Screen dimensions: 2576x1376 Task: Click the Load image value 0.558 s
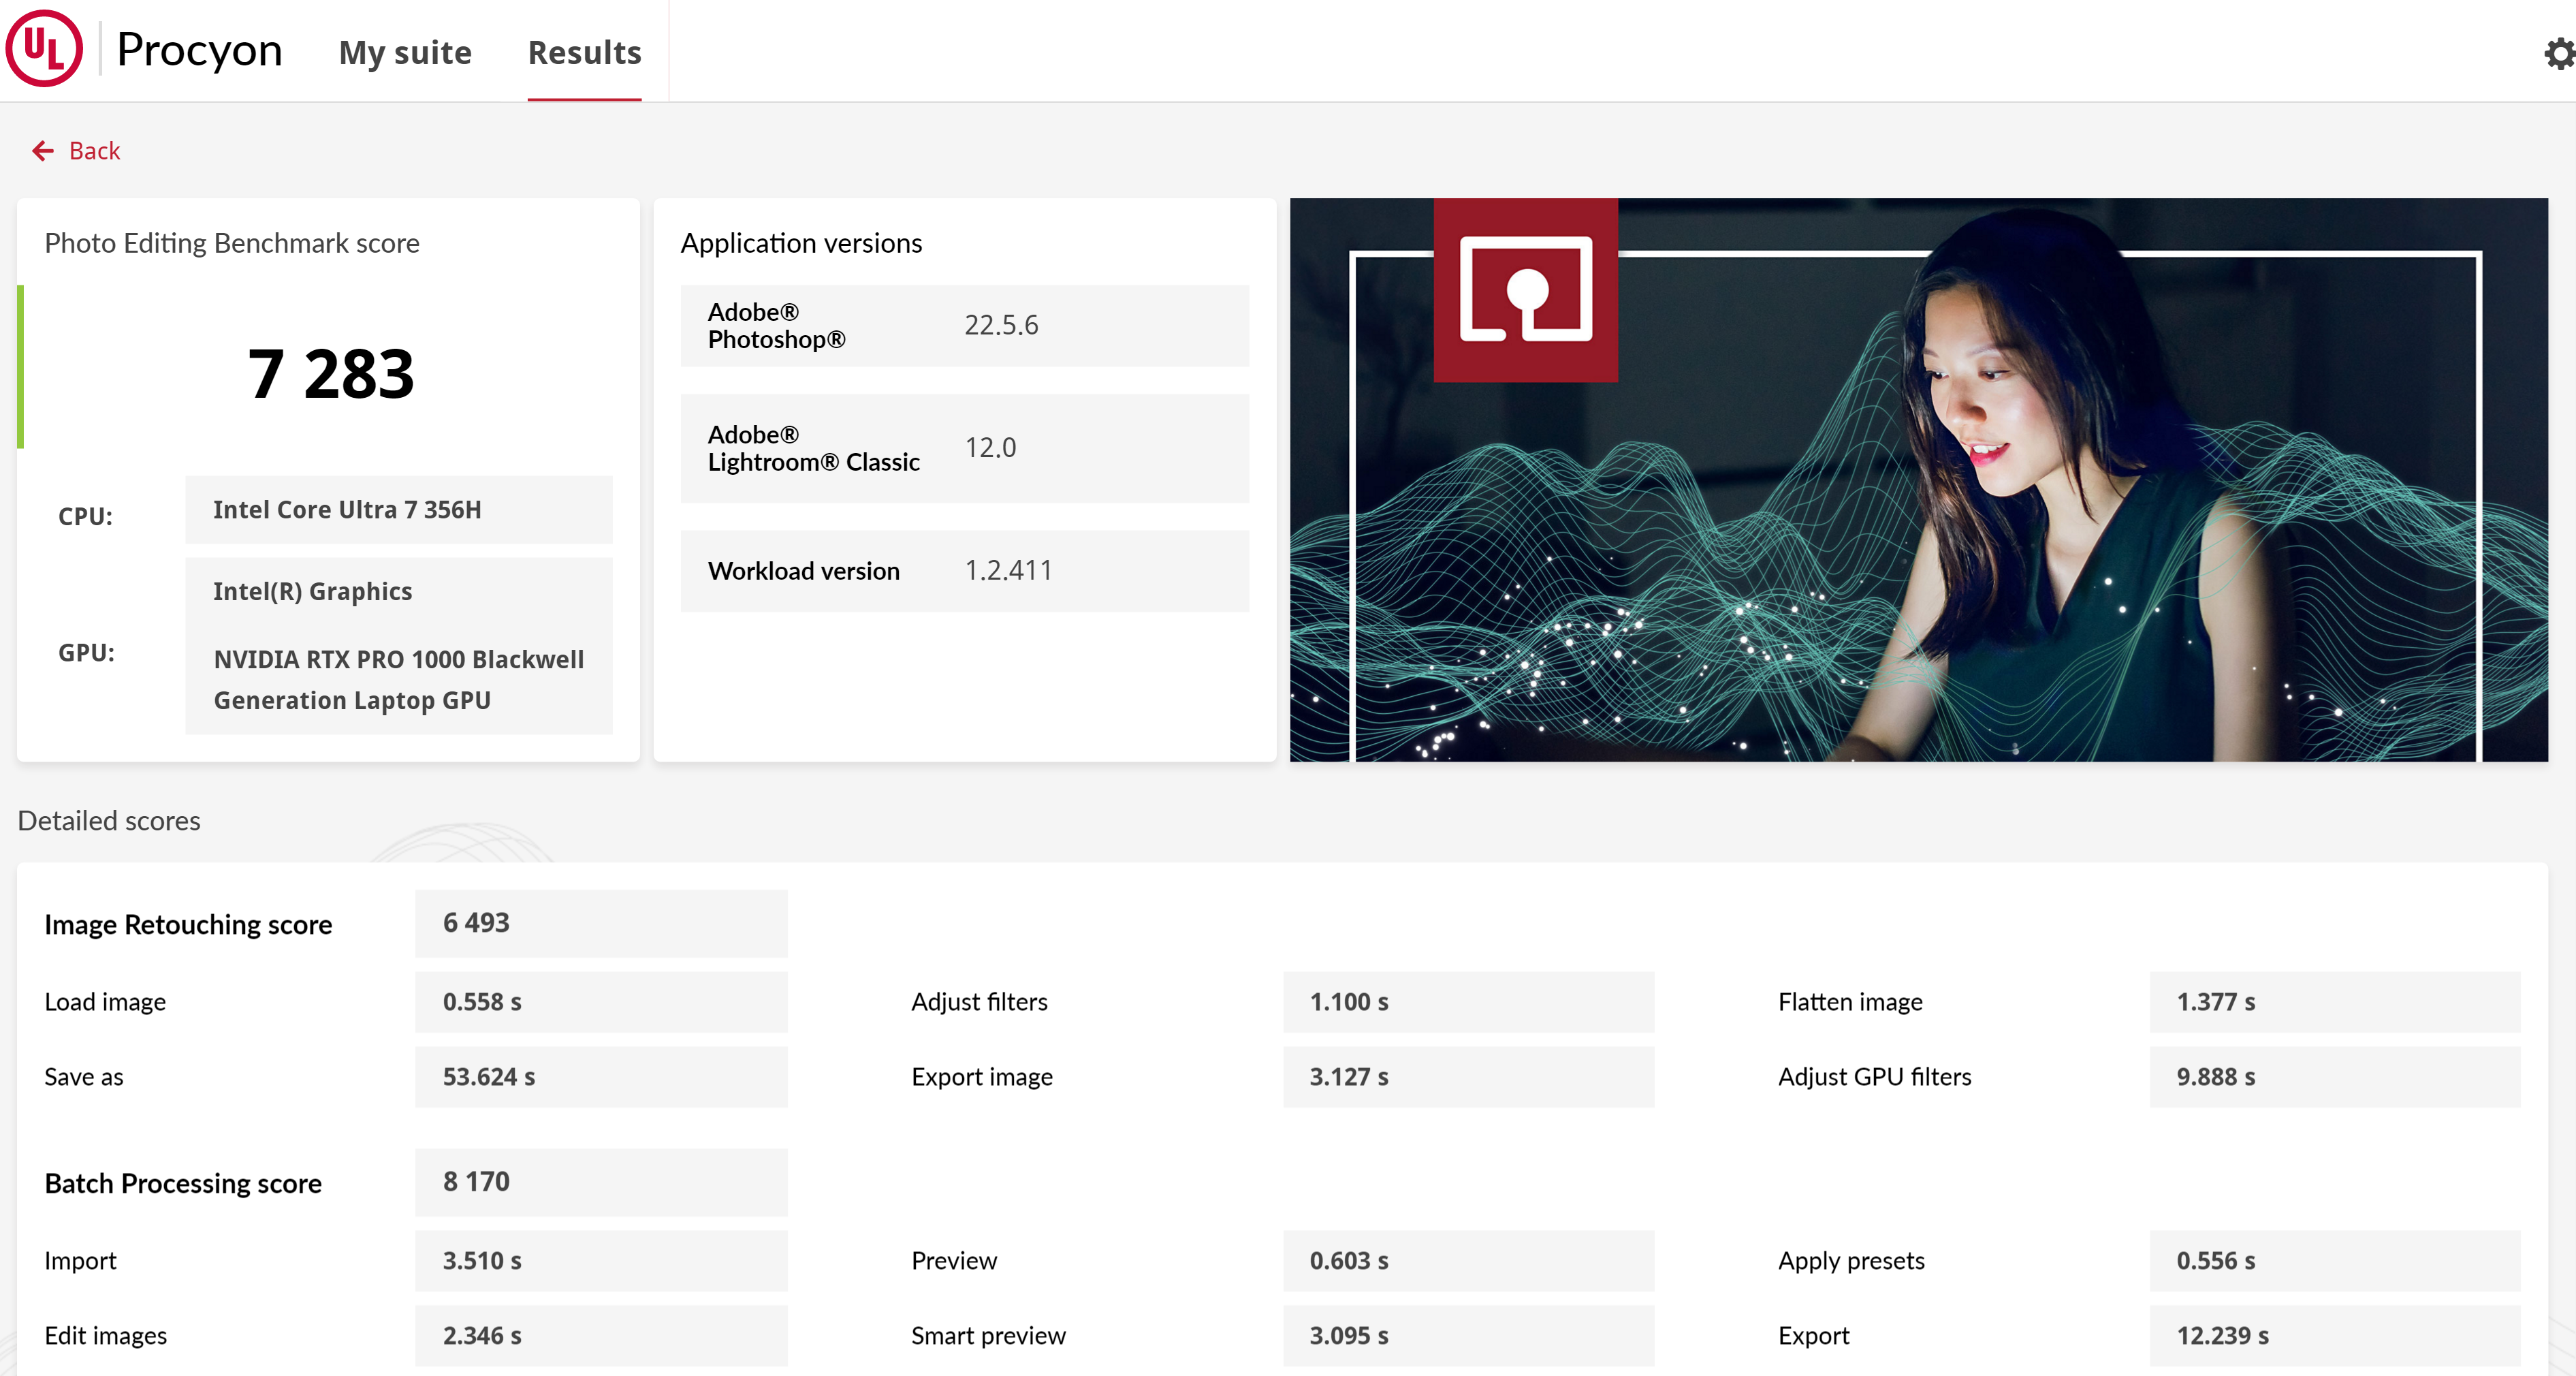coord(601,1002)
